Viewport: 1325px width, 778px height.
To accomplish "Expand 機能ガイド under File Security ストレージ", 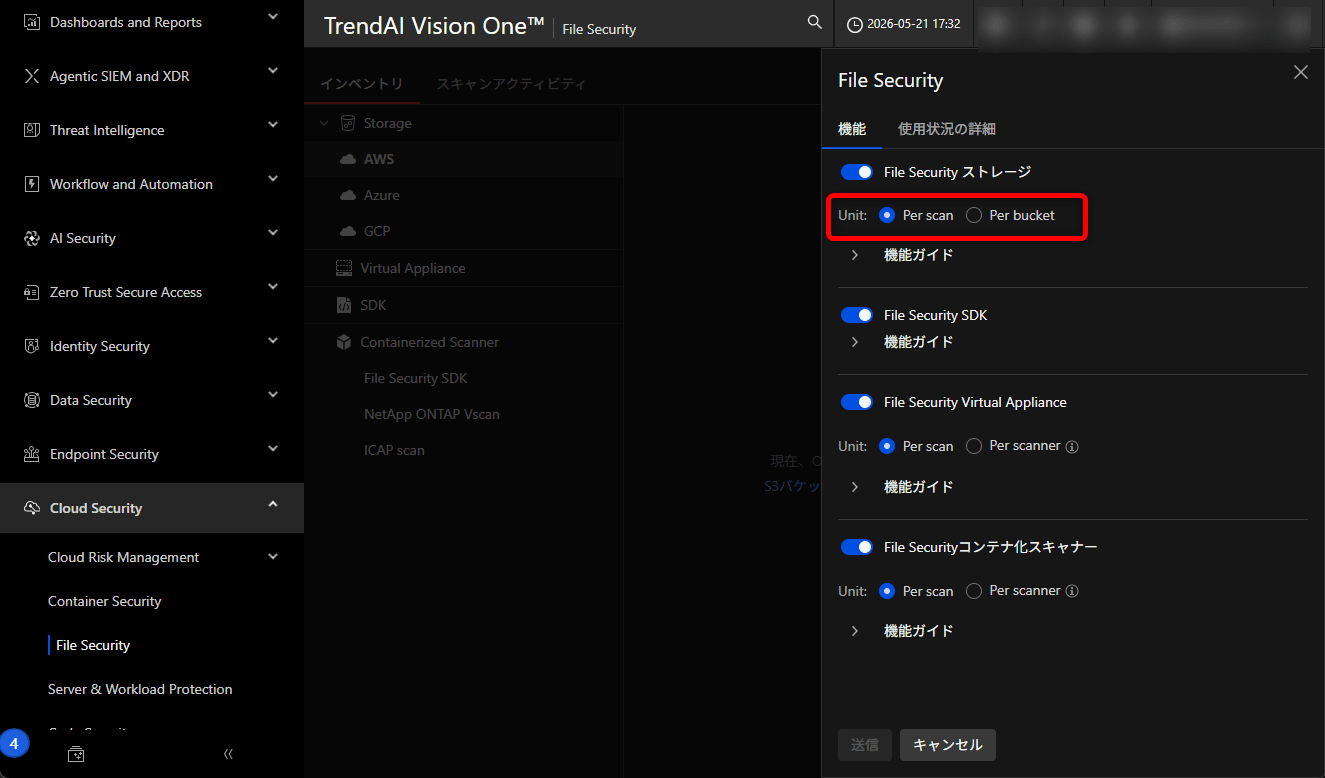I will coord(855,255).
